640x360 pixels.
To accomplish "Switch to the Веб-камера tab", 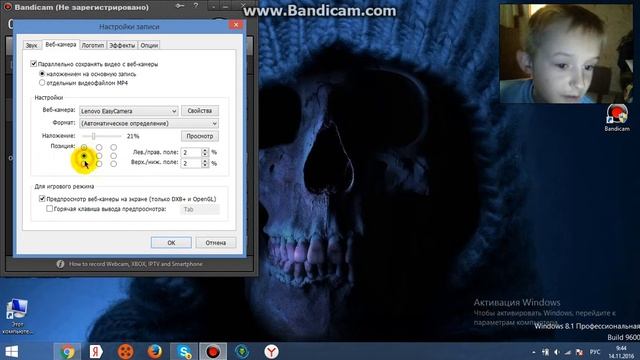I will tap(61, 44).
